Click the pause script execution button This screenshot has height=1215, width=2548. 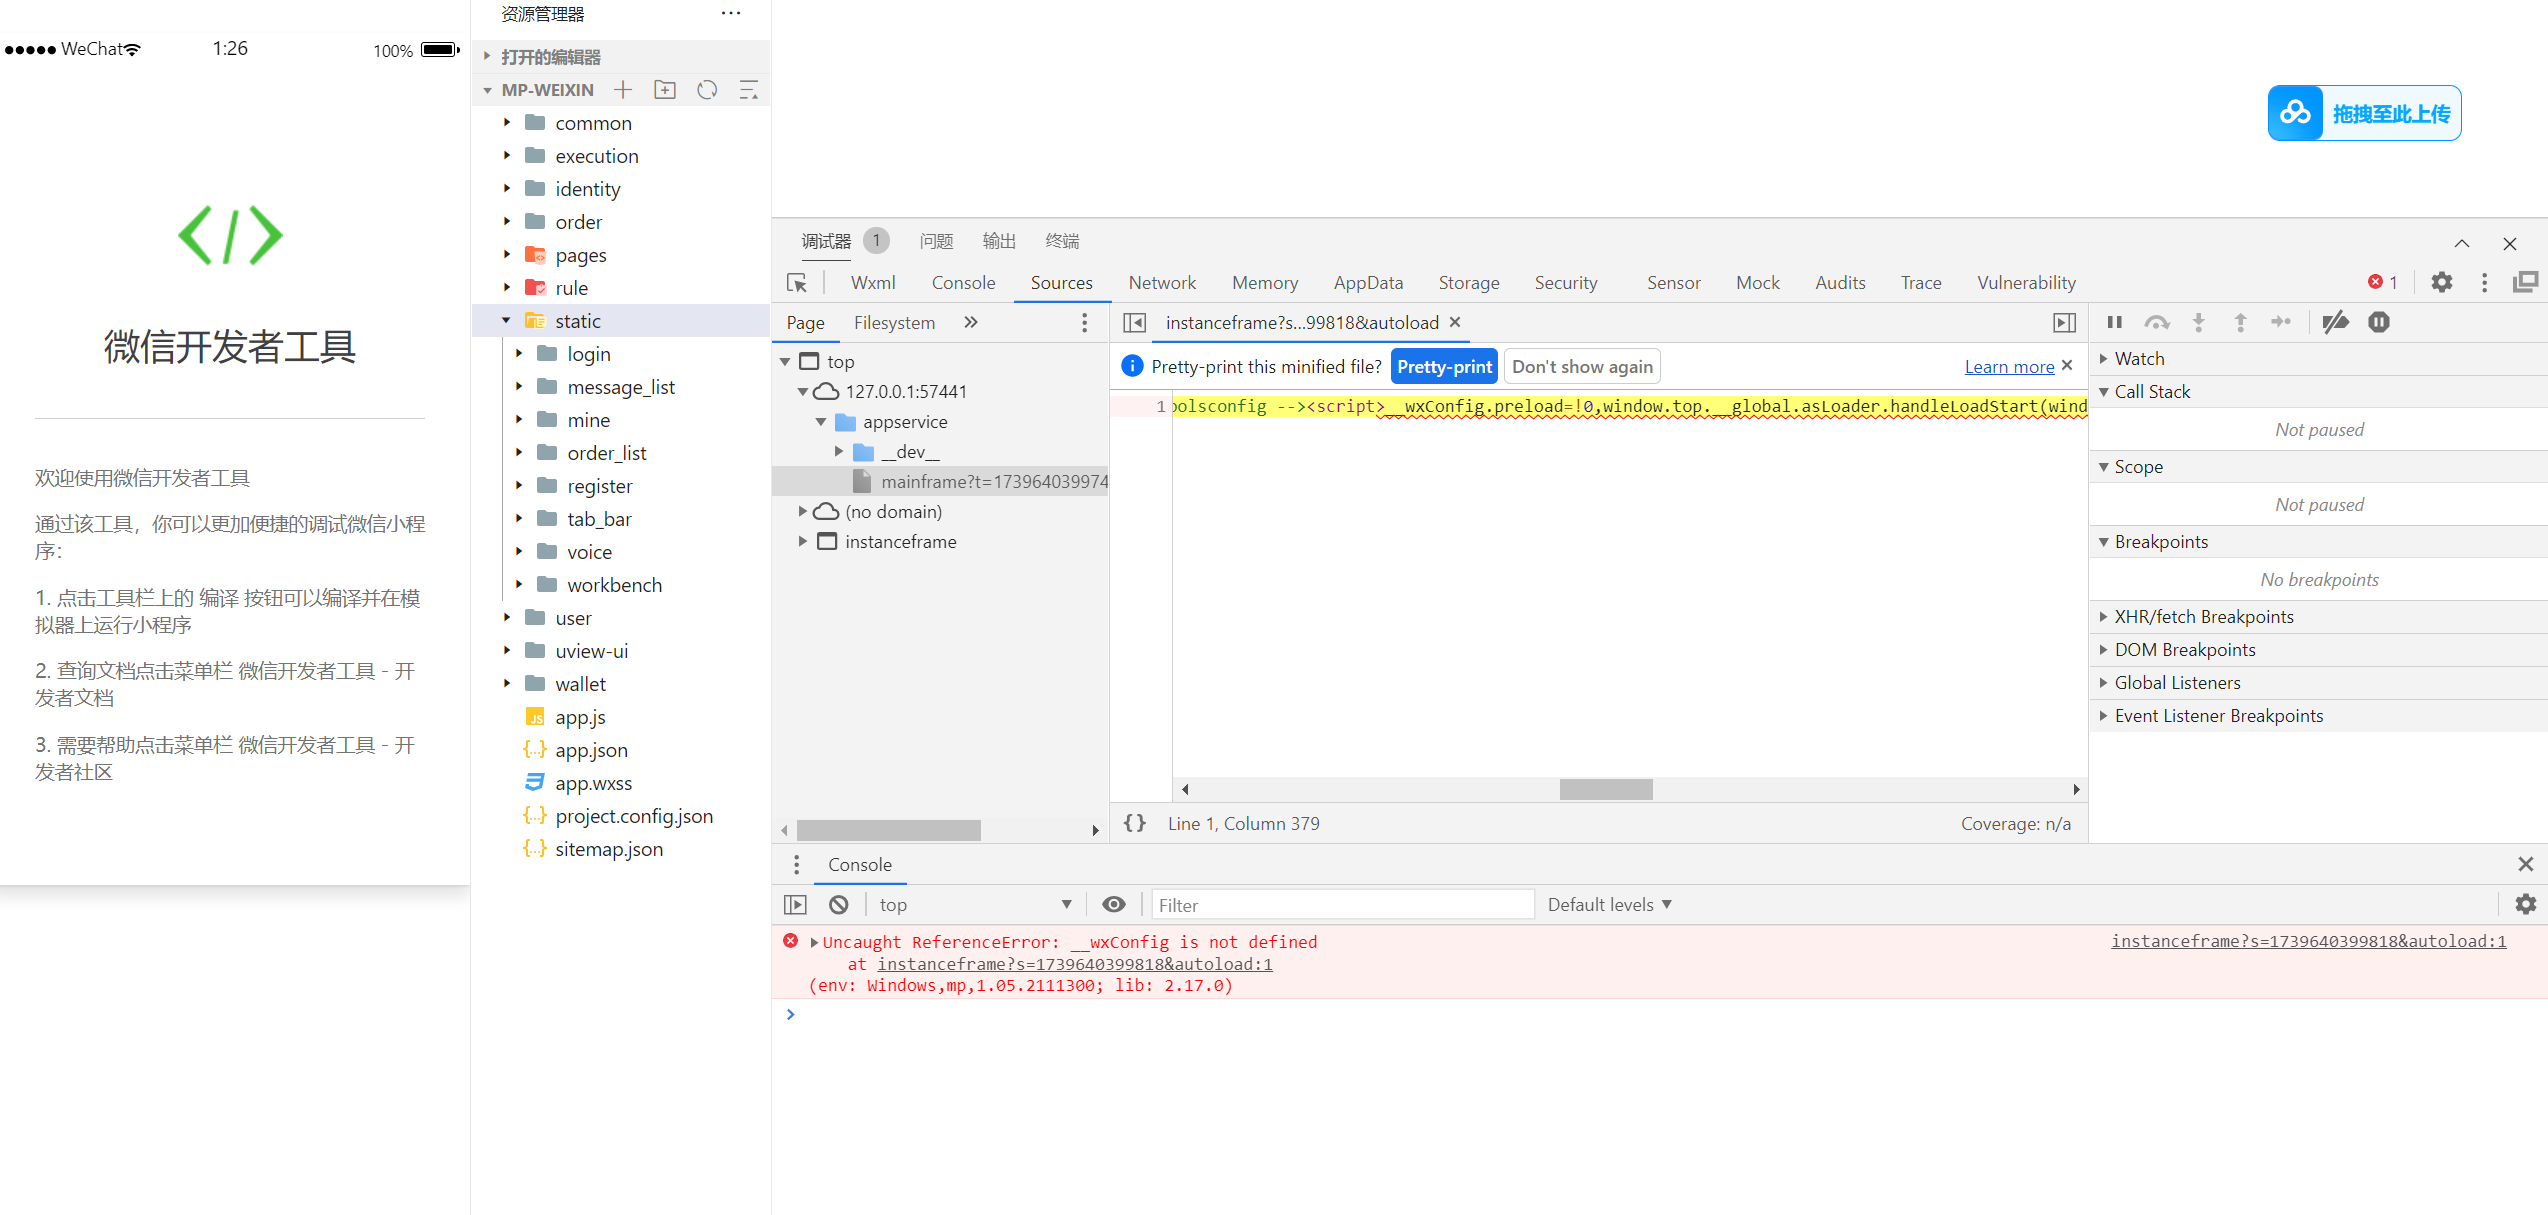coord(2114,322)
